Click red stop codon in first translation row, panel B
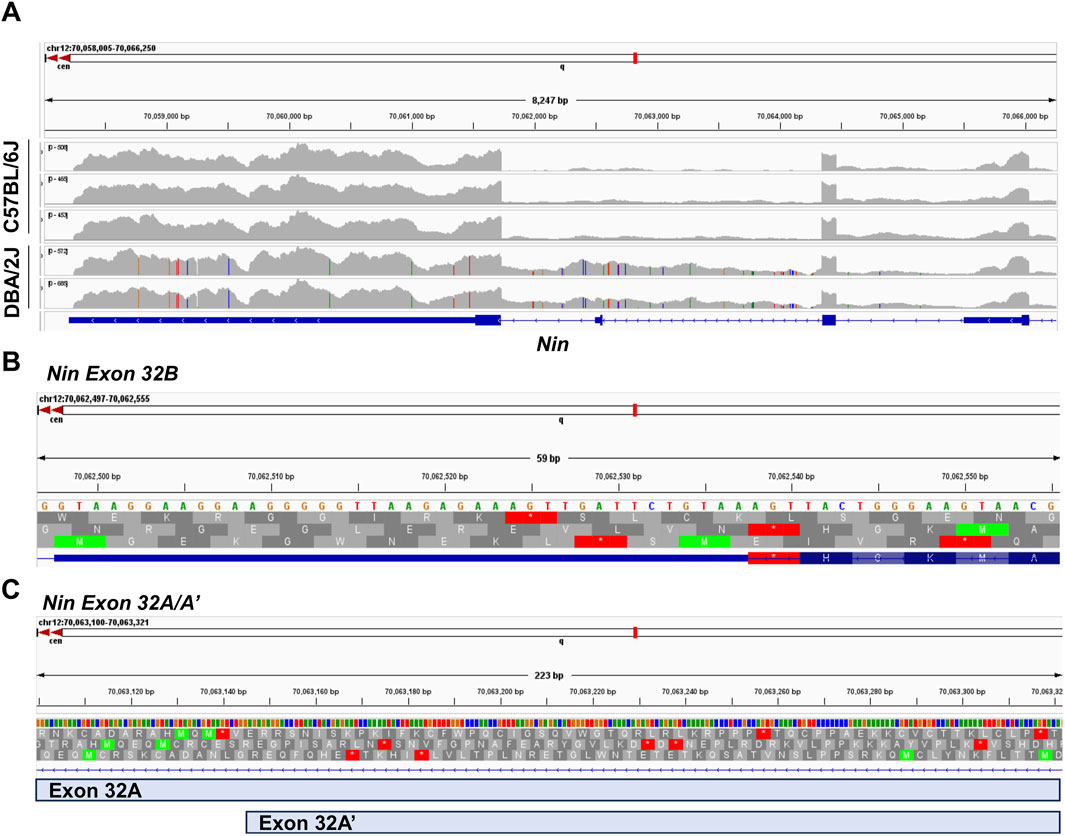Viewport: 1065px width, 836px height. coord(530,517)
